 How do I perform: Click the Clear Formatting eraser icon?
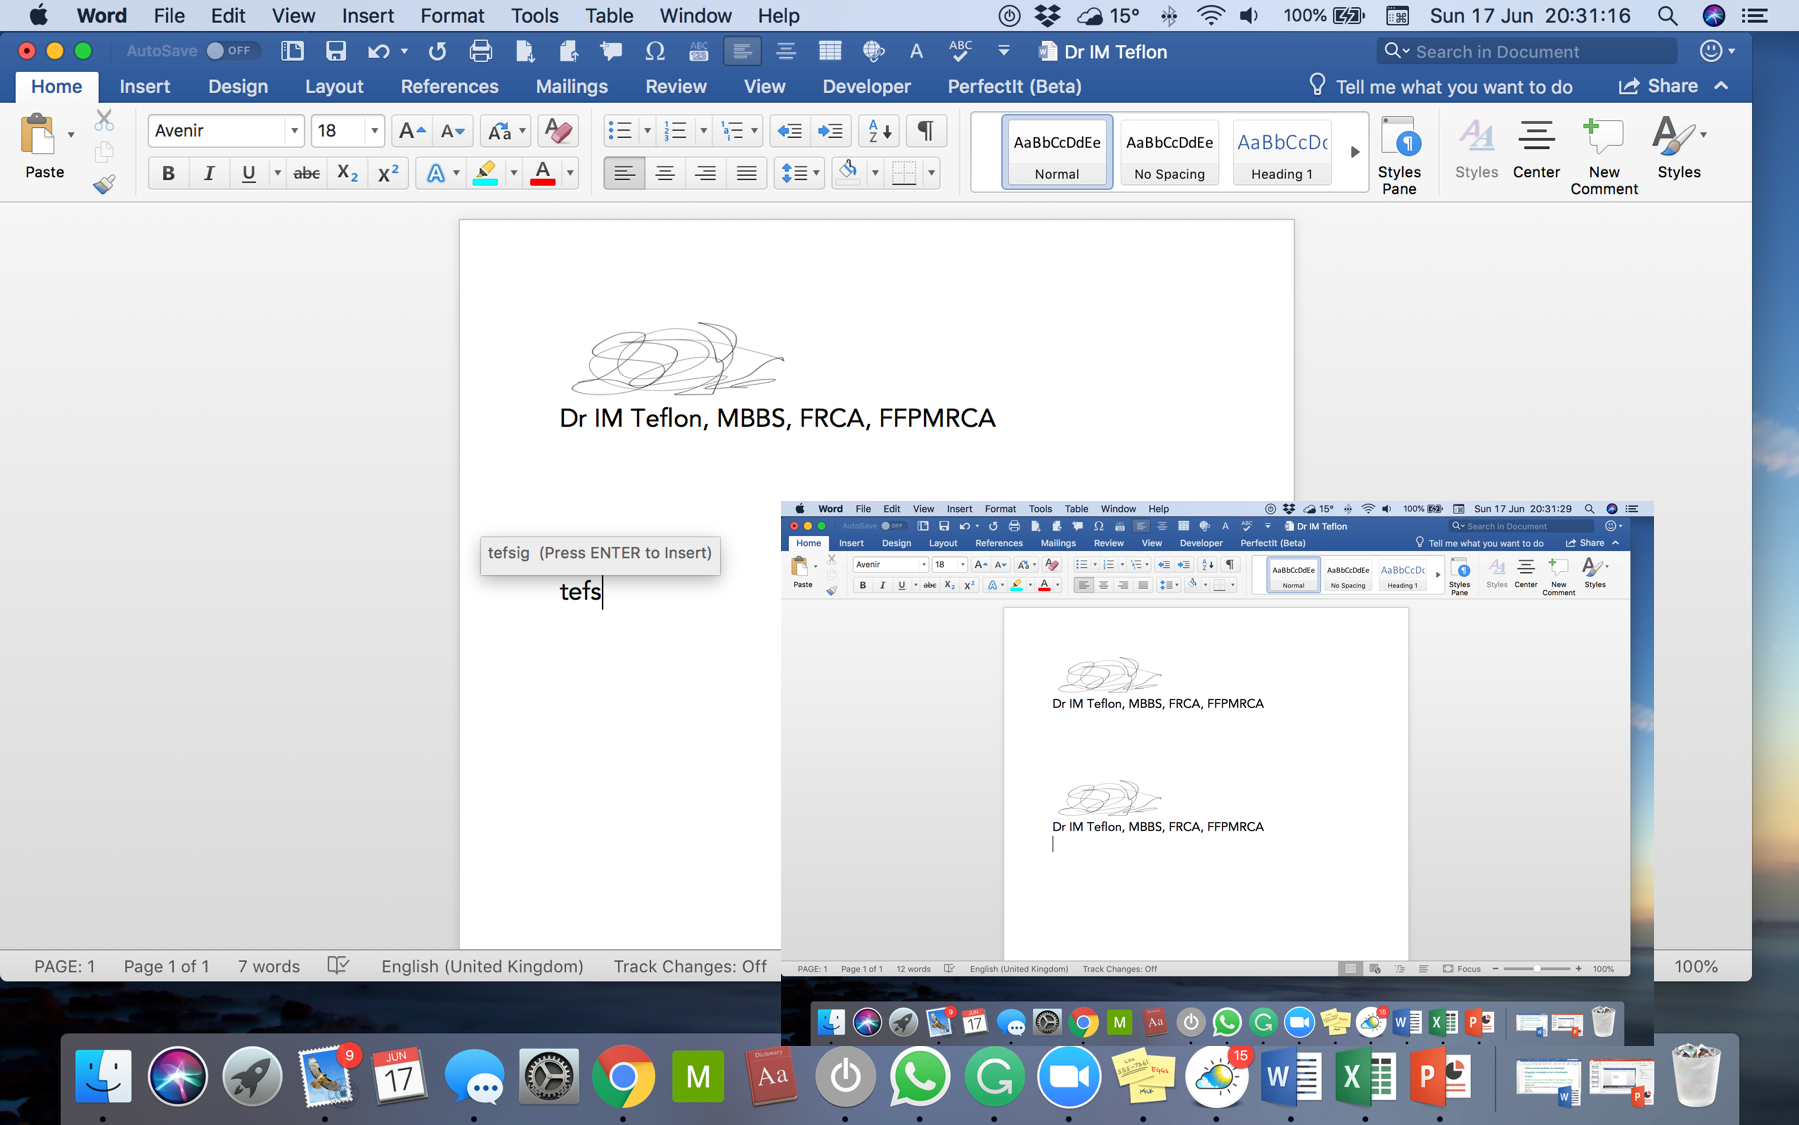[557, 131]
